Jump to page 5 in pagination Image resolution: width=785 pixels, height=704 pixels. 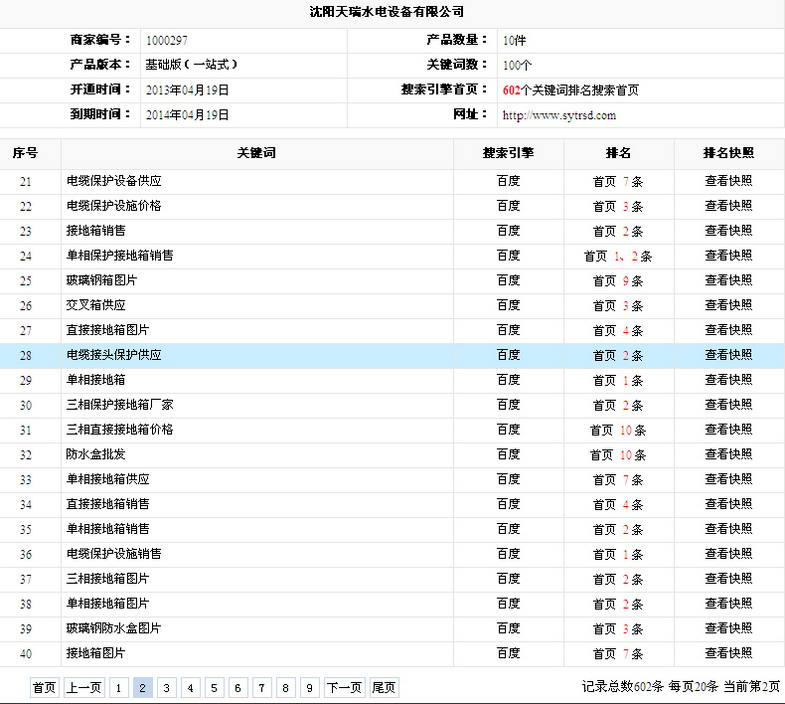pyautogui.click(x=214, y=687)
